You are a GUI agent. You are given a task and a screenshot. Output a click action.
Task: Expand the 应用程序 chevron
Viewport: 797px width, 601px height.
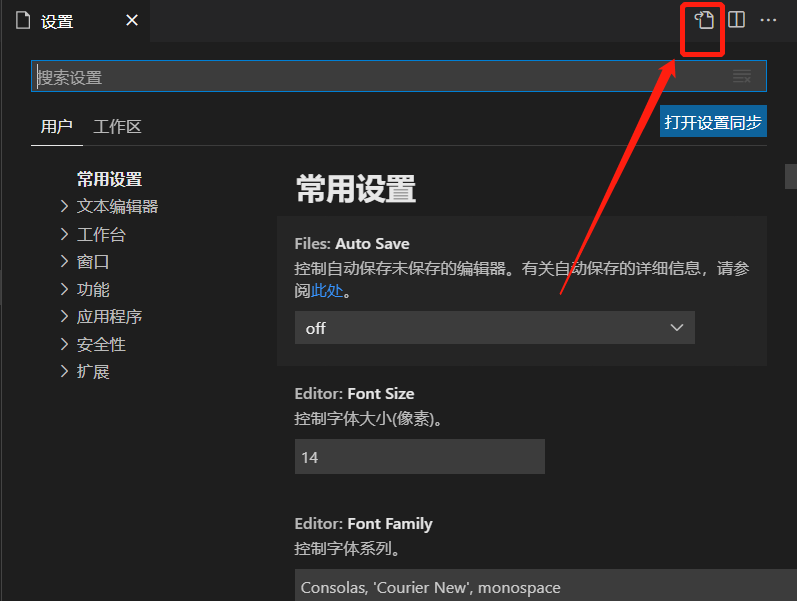pos(64,316)
